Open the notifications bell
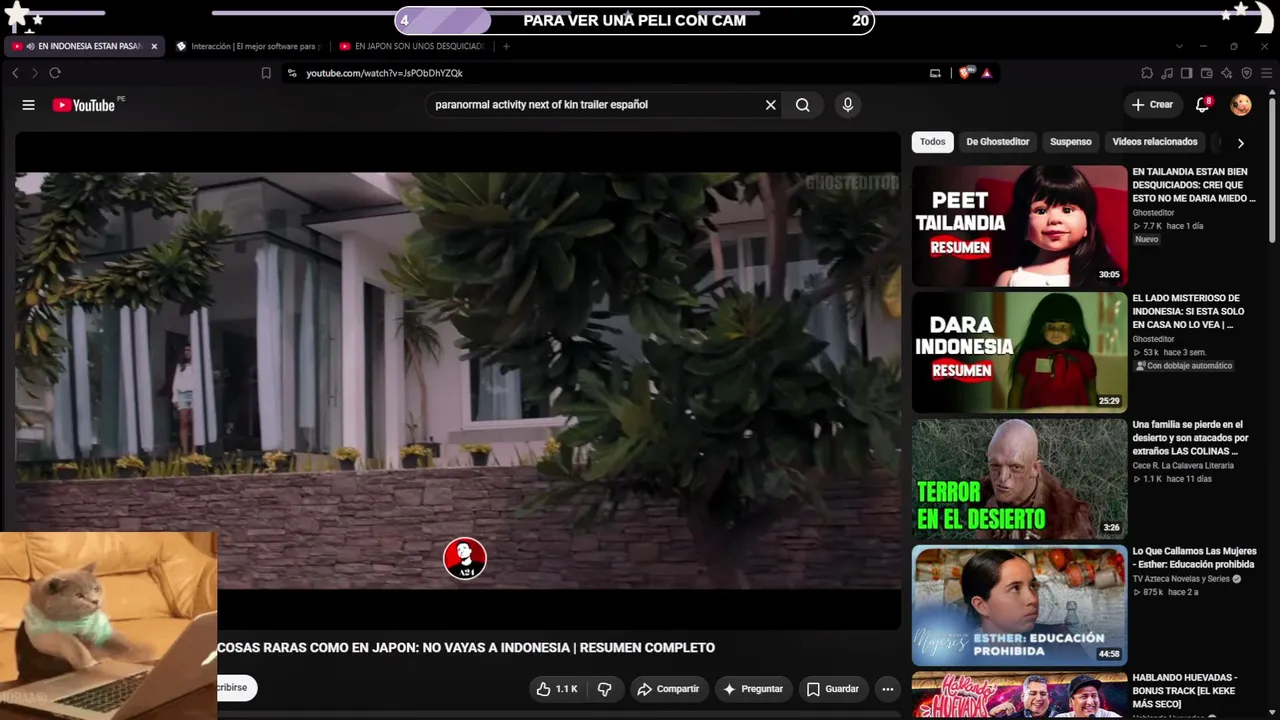 click(x=1203, y=105)
